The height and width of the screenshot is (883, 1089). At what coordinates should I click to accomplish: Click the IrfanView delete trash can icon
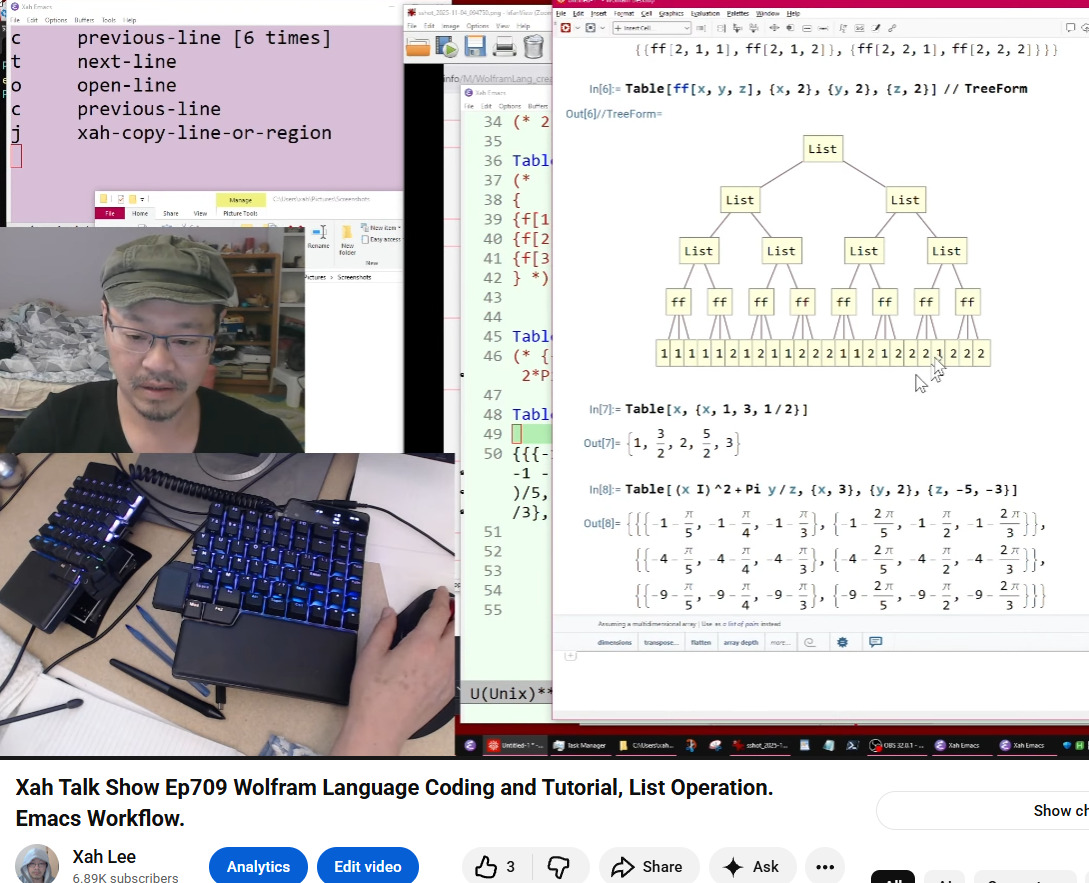[x=533, y=46]
